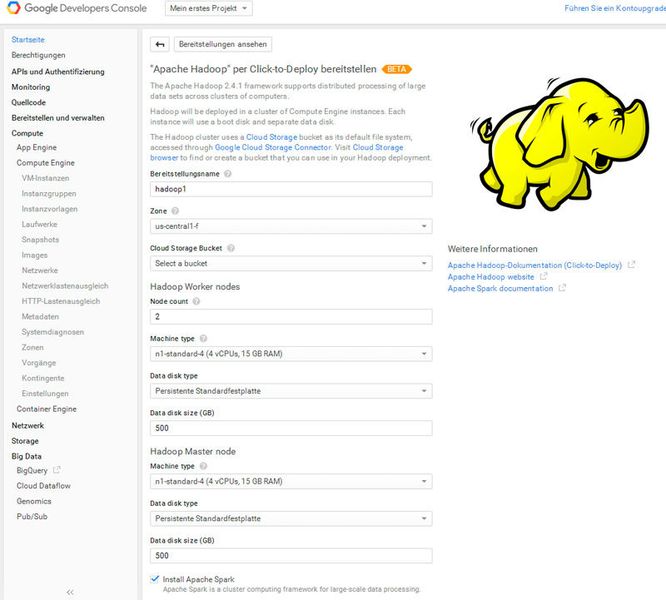The image size is (666, 600).
Task: Click the Node count input field
Action: (291, 316)
